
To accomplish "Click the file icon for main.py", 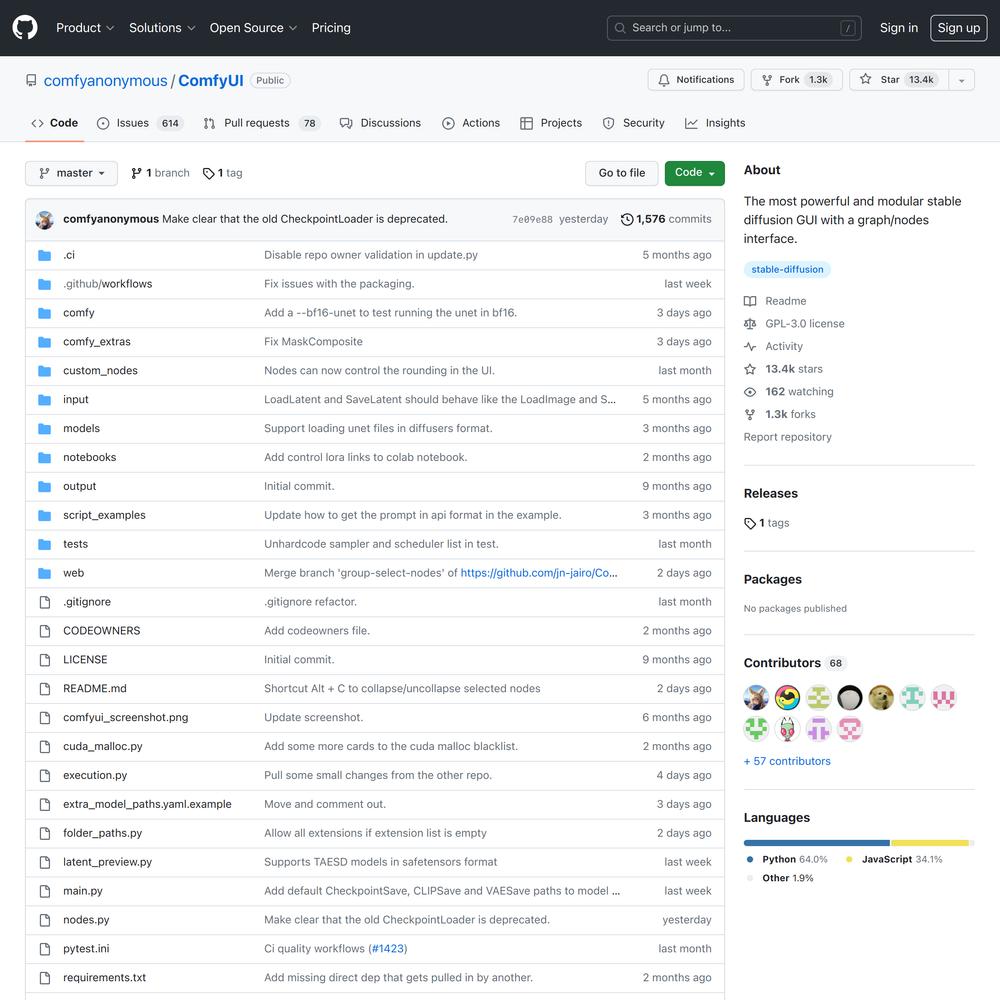I will click(45, 891).
